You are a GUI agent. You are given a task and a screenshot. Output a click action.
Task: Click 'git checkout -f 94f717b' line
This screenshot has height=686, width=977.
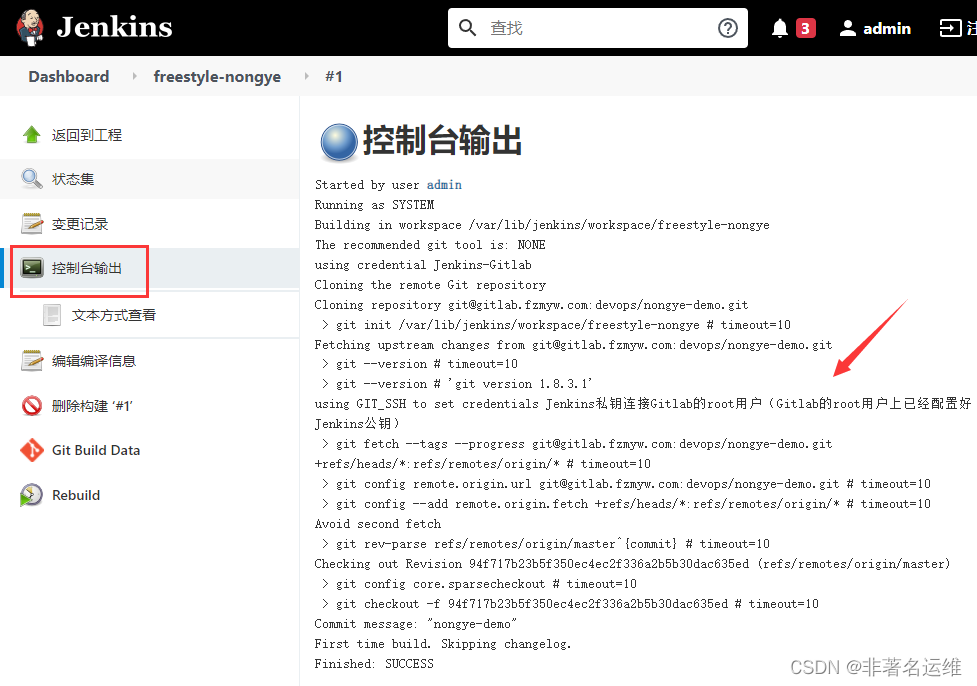(x=570, y=603)
